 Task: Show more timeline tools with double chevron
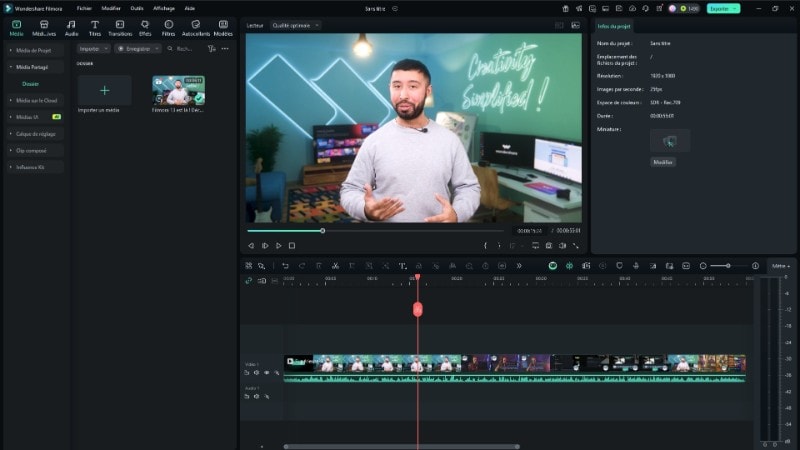(519, 266)
